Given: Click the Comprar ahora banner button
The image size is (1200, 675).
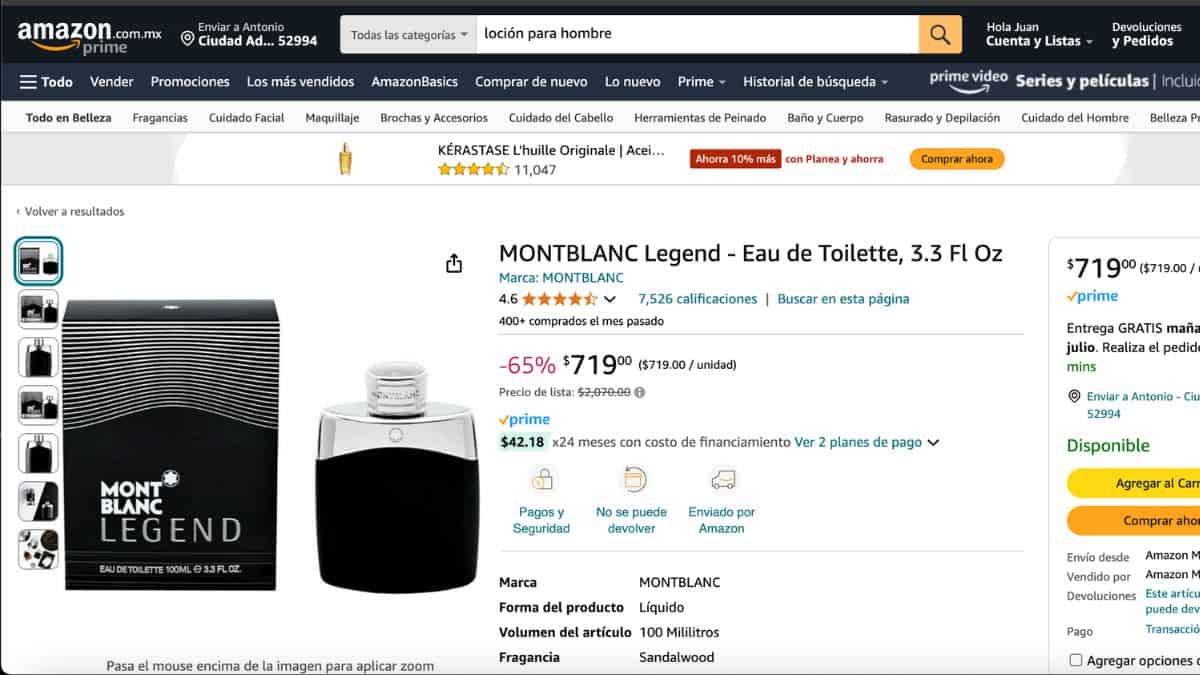Looking at the screenshot, I should (956, 159).
